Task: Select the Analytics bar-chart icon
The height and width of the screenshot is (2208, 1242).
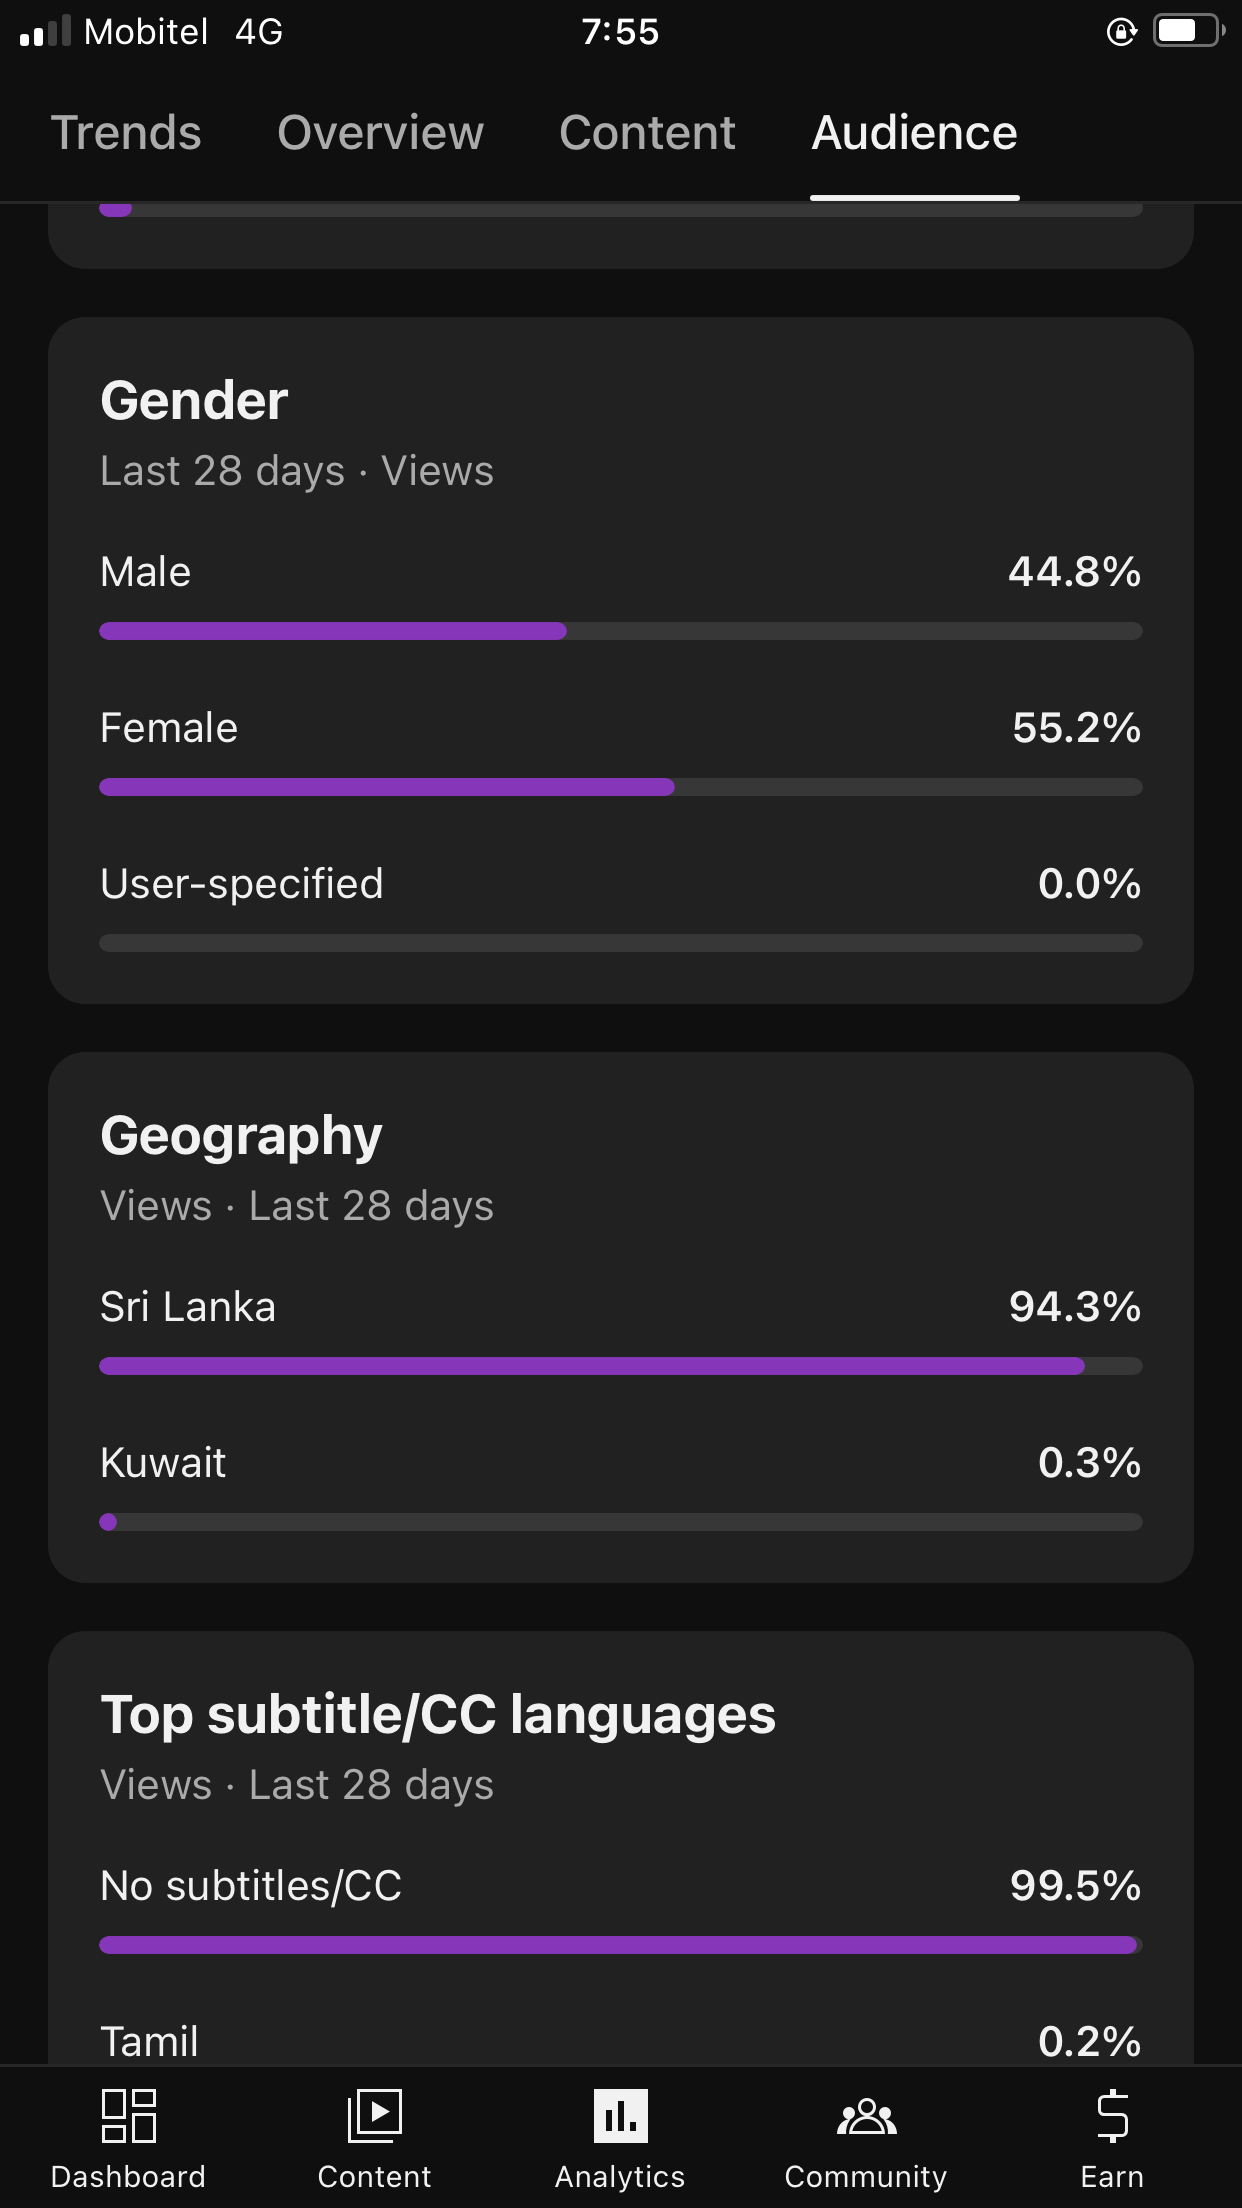Action: 620,2116
